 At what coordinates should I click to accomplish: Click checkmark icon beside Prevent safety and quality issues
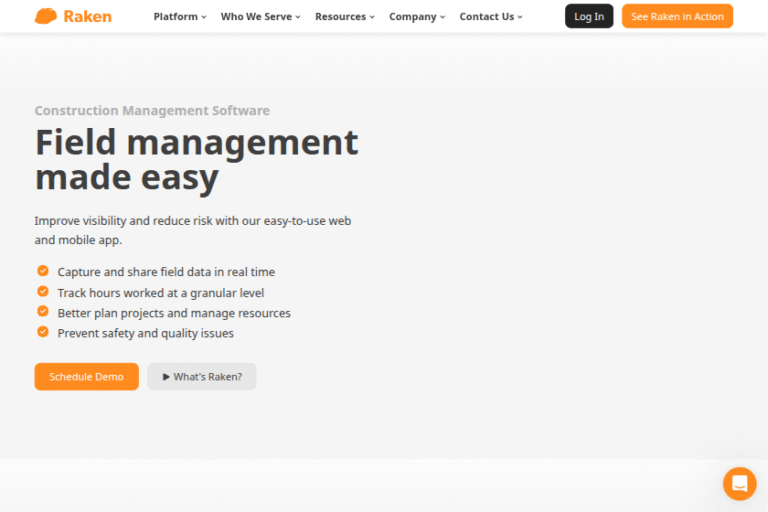[x=43, y=332]
